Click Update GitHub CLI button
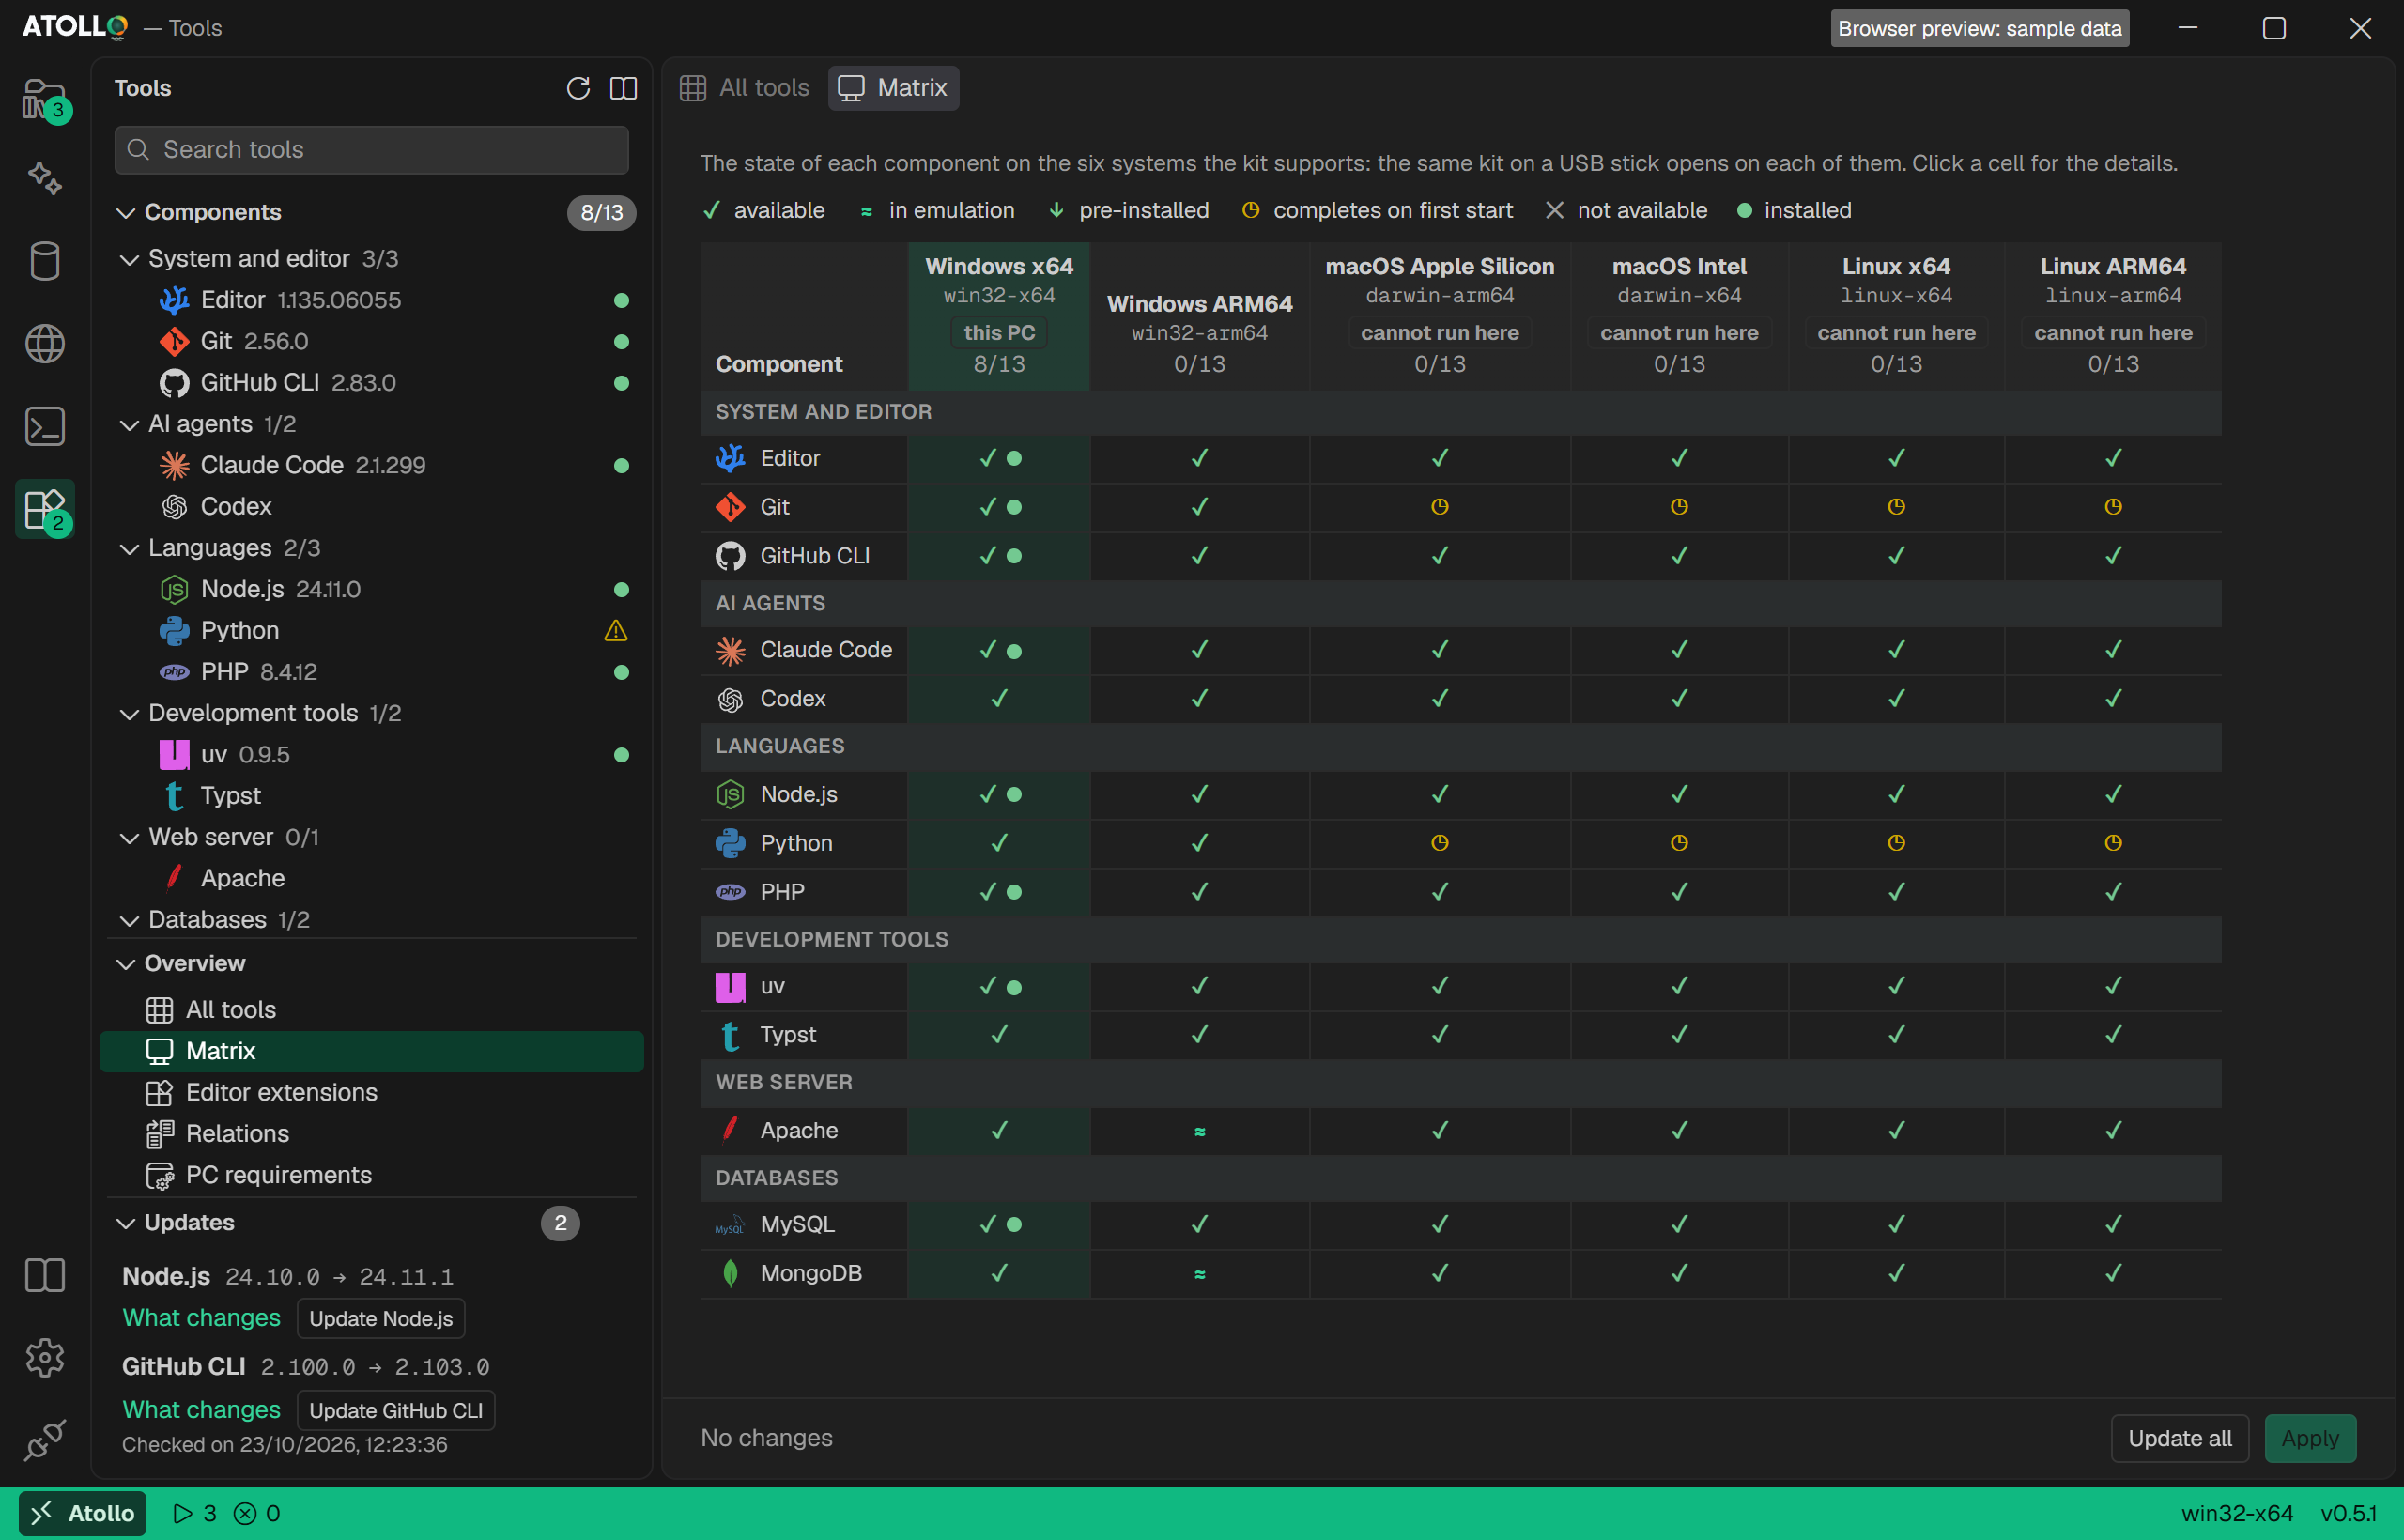The image size is (2404, 1540). coord(396,1410)
